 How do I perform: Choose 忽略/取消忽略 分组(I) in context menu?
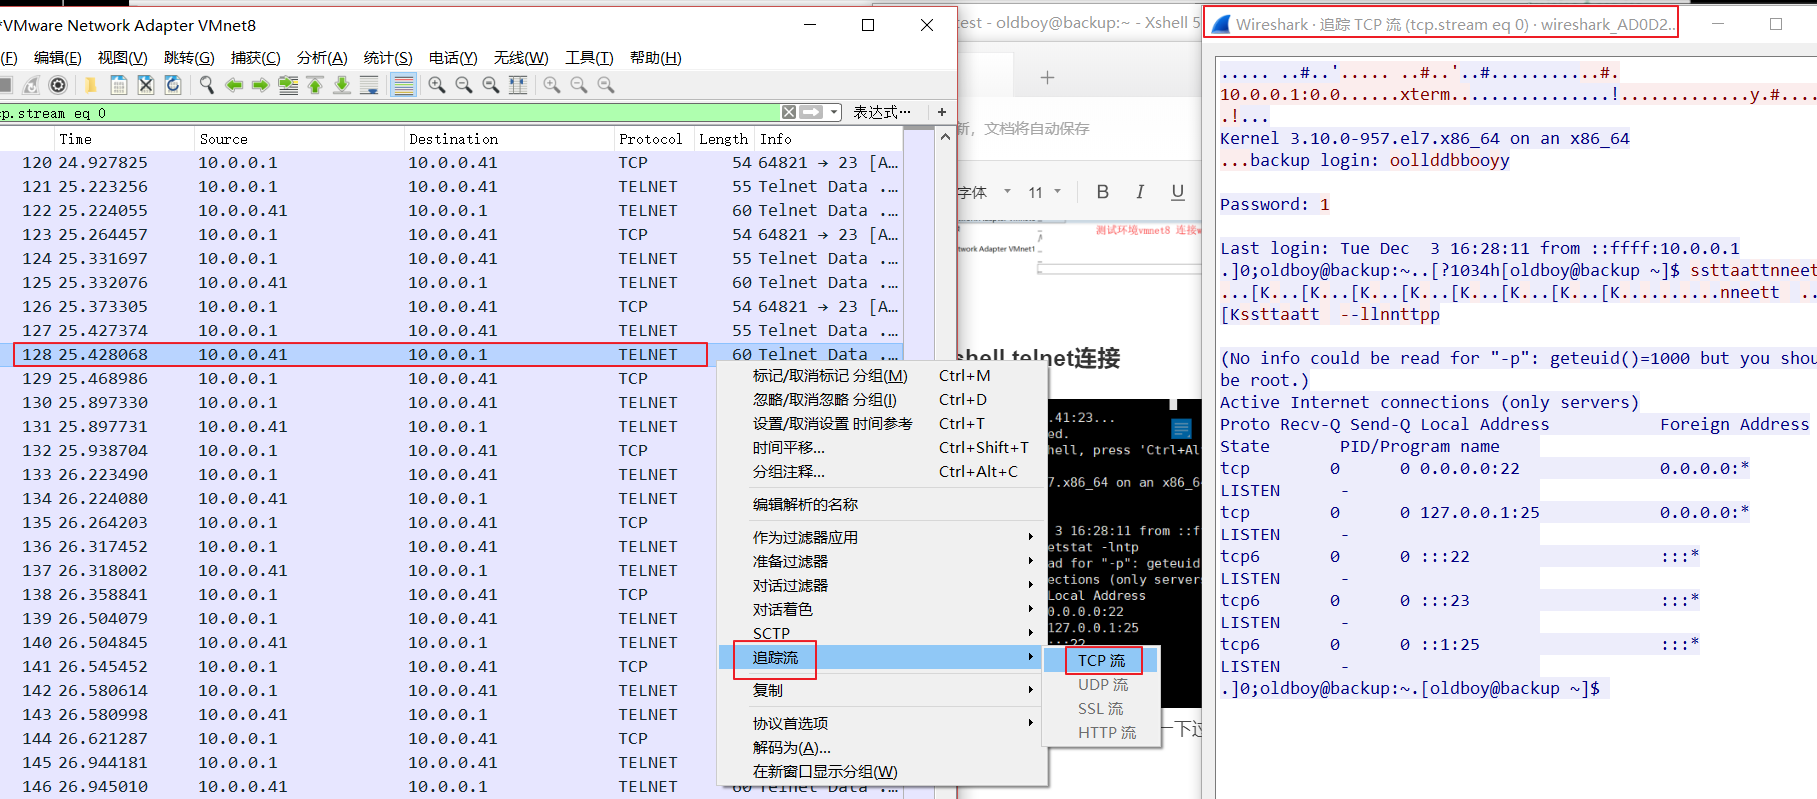(882, 400)
